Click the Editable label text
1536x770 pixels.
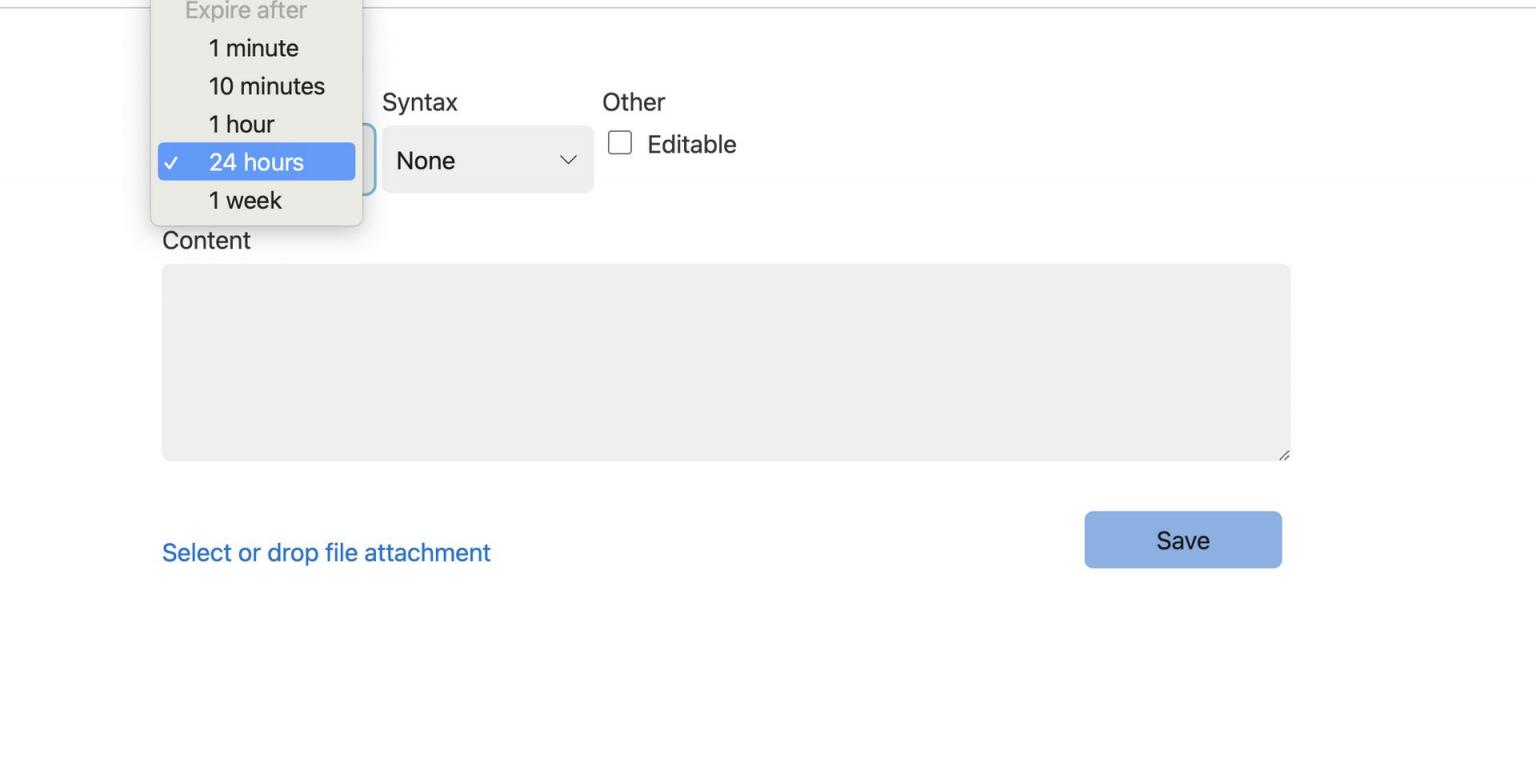coord(691,144)
